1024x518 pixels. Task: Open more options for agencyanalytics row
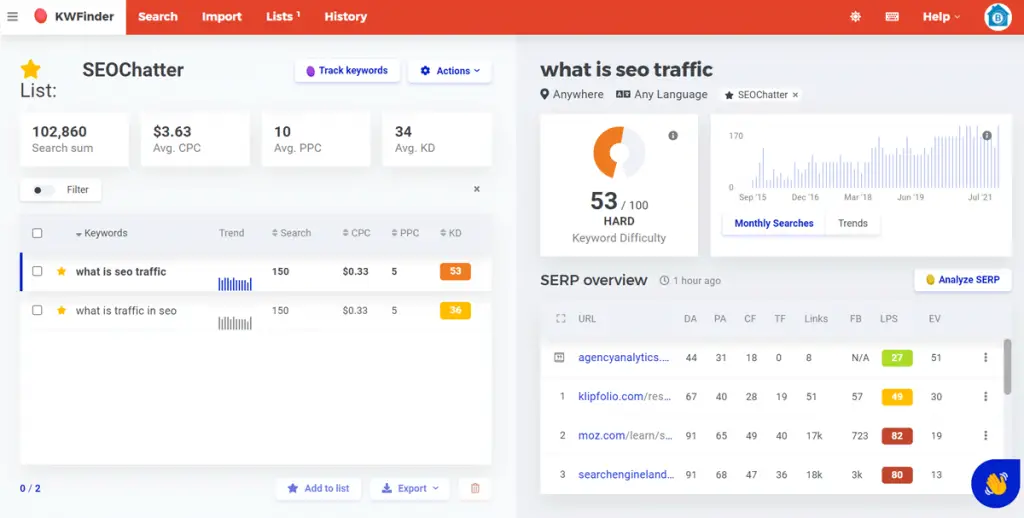tap(985, 357)
